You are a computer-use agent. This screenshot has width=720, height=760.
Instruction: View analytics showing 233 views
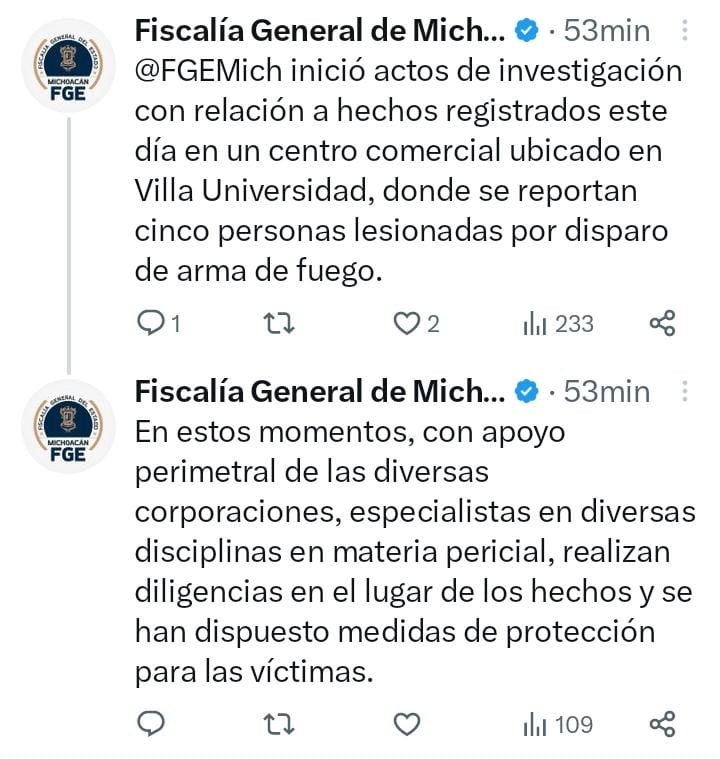pos(558,324)
